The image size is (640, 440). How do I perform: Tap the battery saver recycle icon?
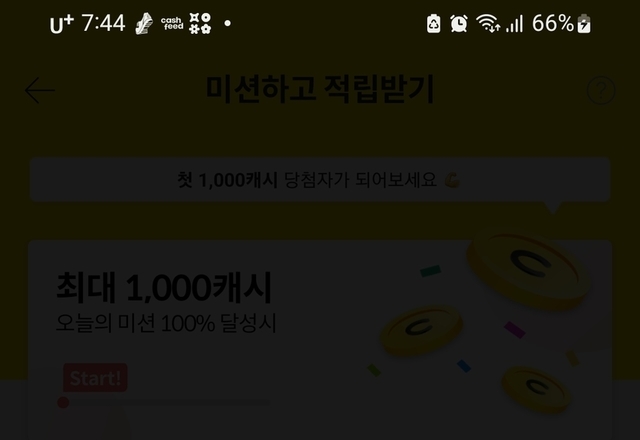tap(433, 23)
